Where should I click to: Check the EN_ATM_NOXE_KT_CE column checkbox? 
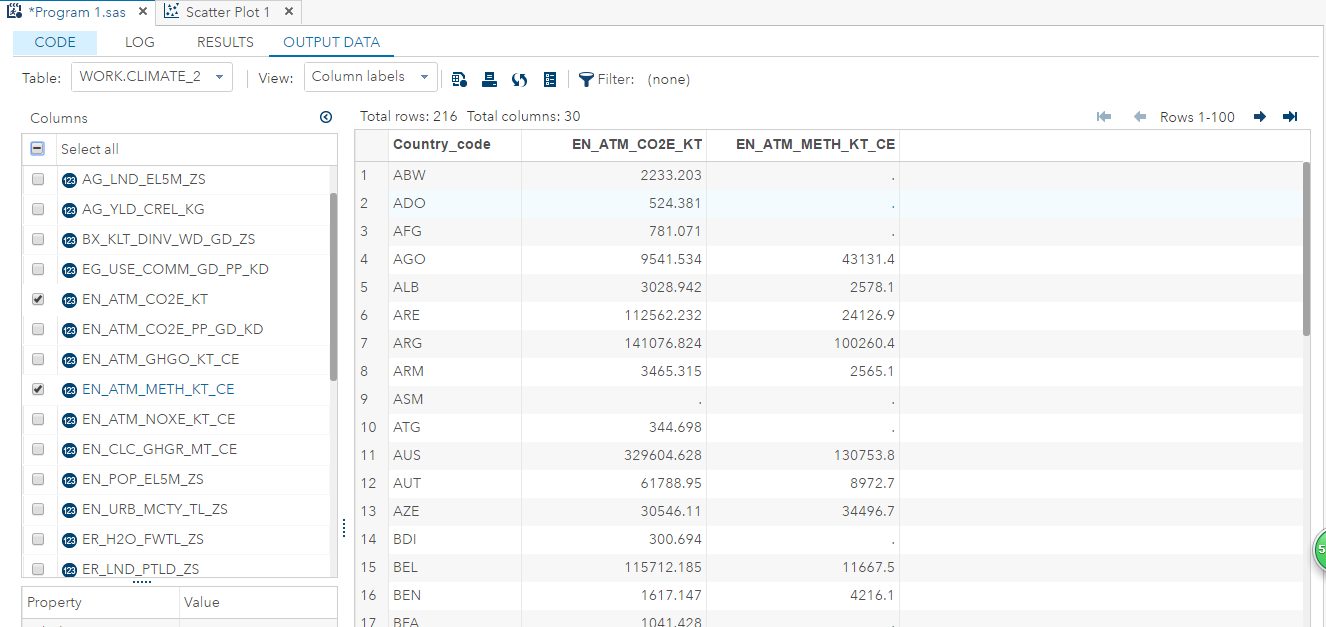[x=38, y=419]
